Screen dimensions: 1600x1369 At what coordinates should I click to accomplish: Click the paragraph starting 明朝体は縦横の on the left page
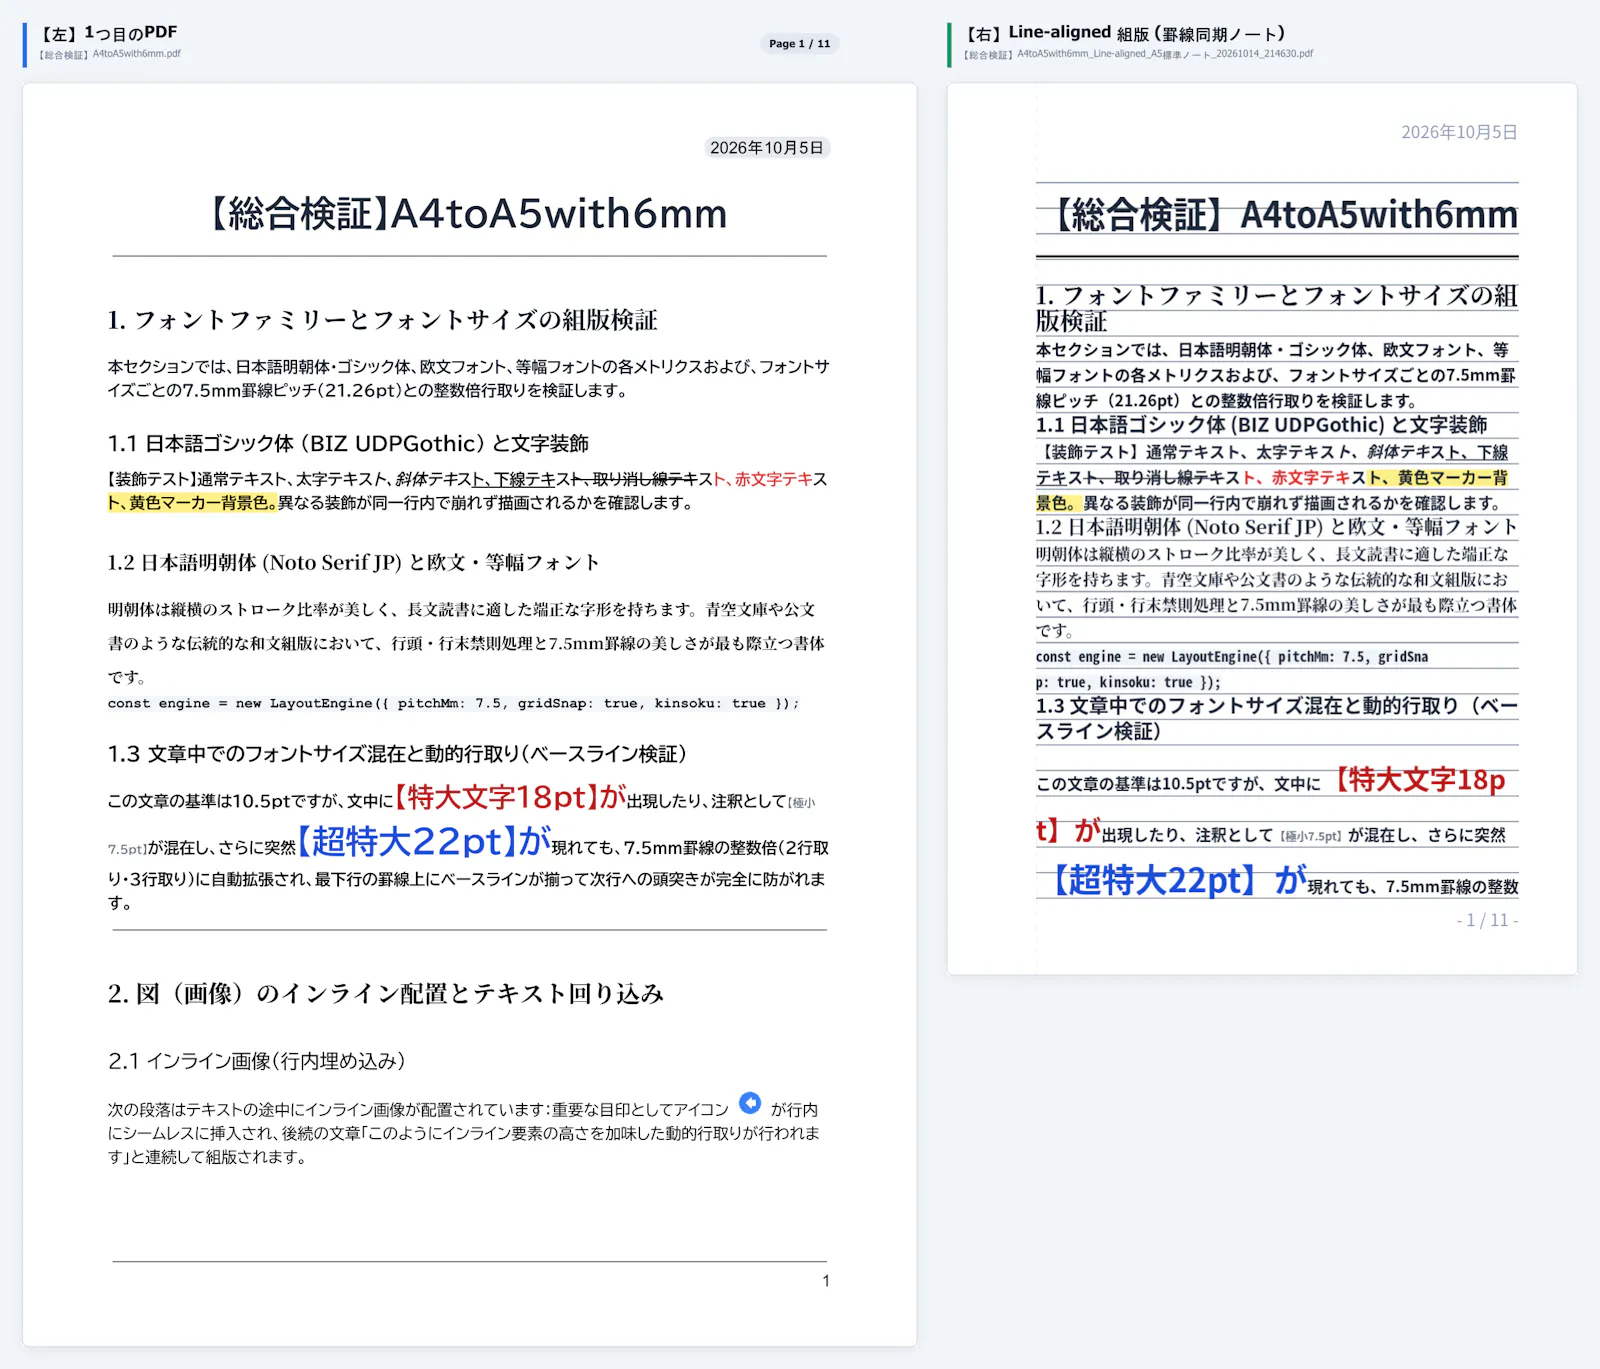coord(467,643)
